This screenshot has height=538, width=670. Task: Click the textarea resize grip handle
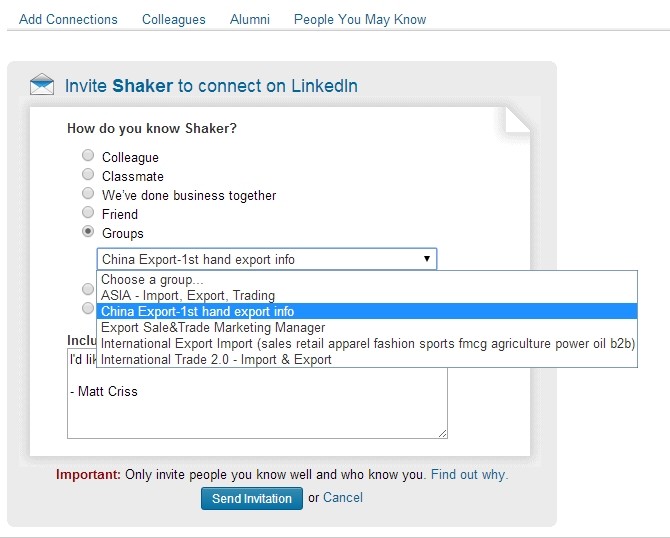tap(443, 434)
